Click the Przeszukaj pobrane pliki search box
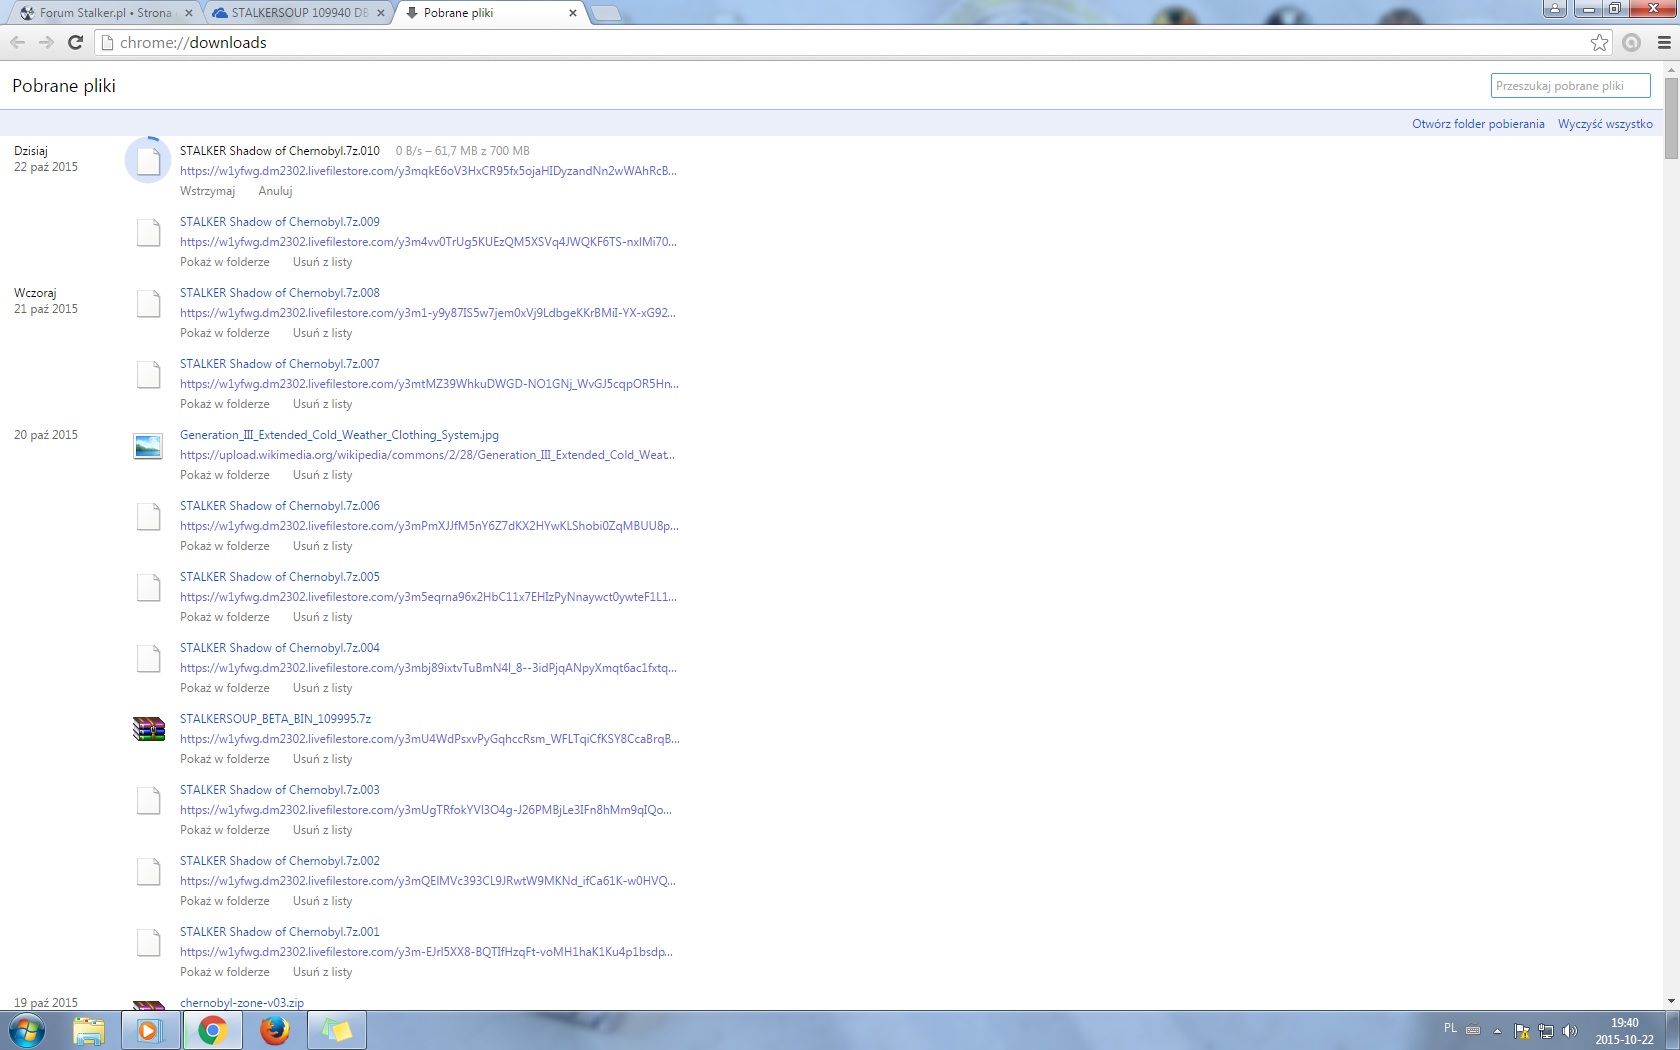The width and height of the screenshot is (1680, 1050). tap(1570, 86)
